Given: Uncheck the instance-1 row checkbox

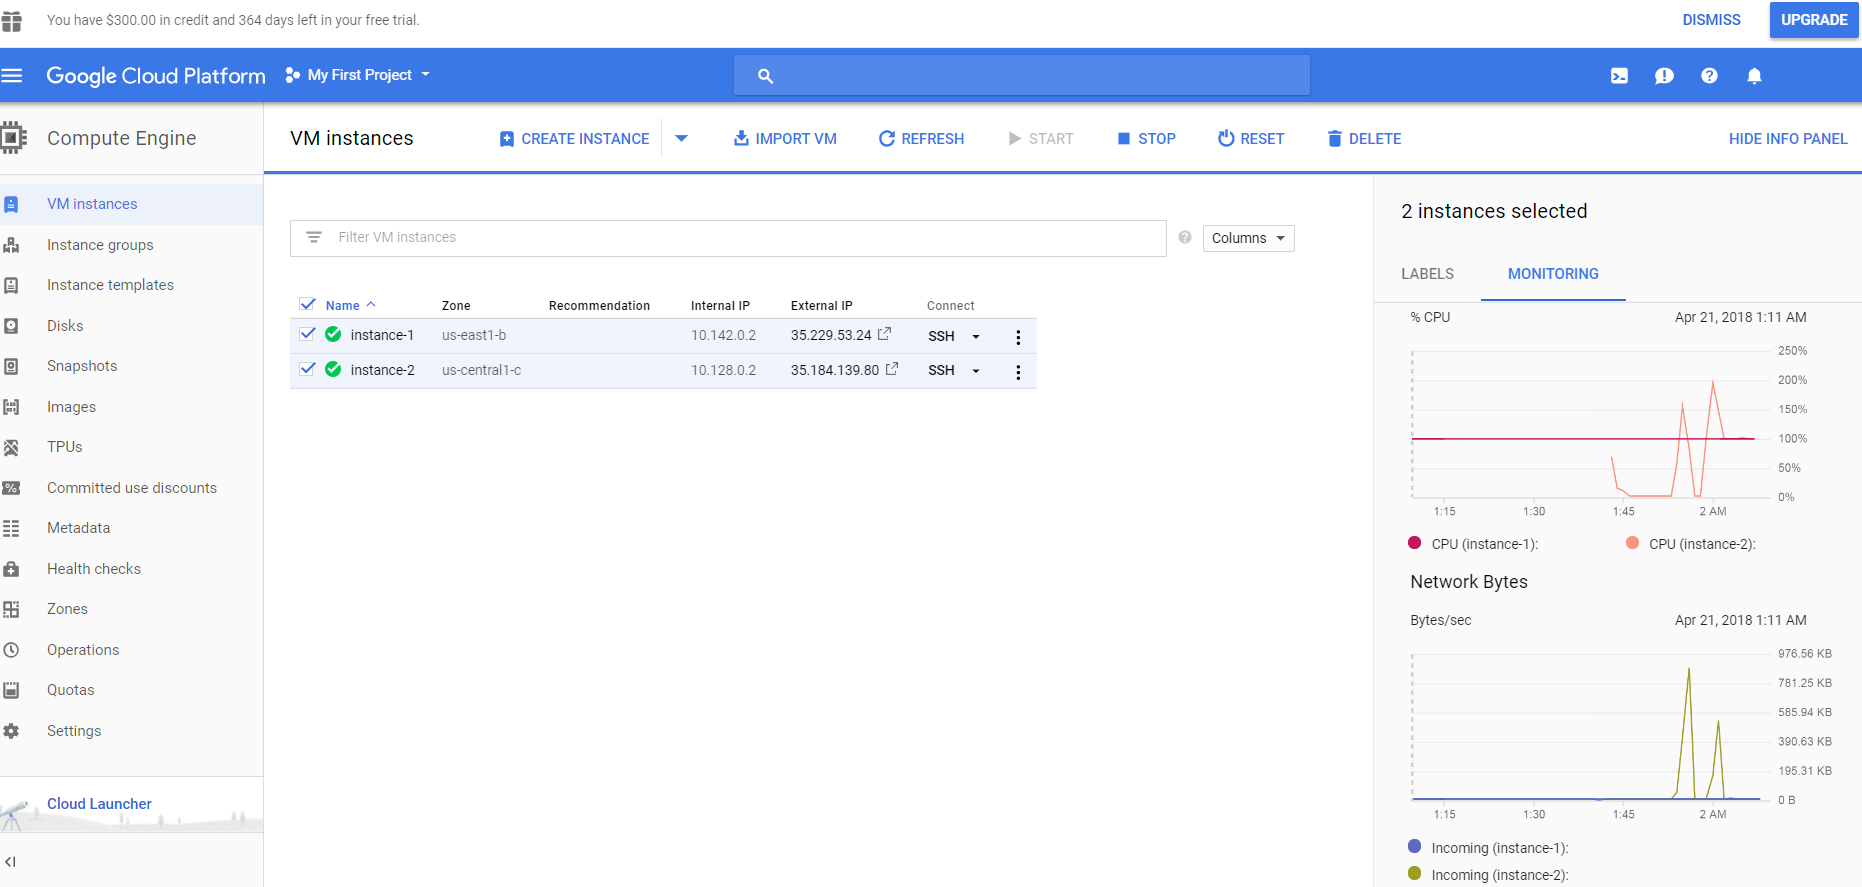Looking at the screenshot, I should (307, 334).
